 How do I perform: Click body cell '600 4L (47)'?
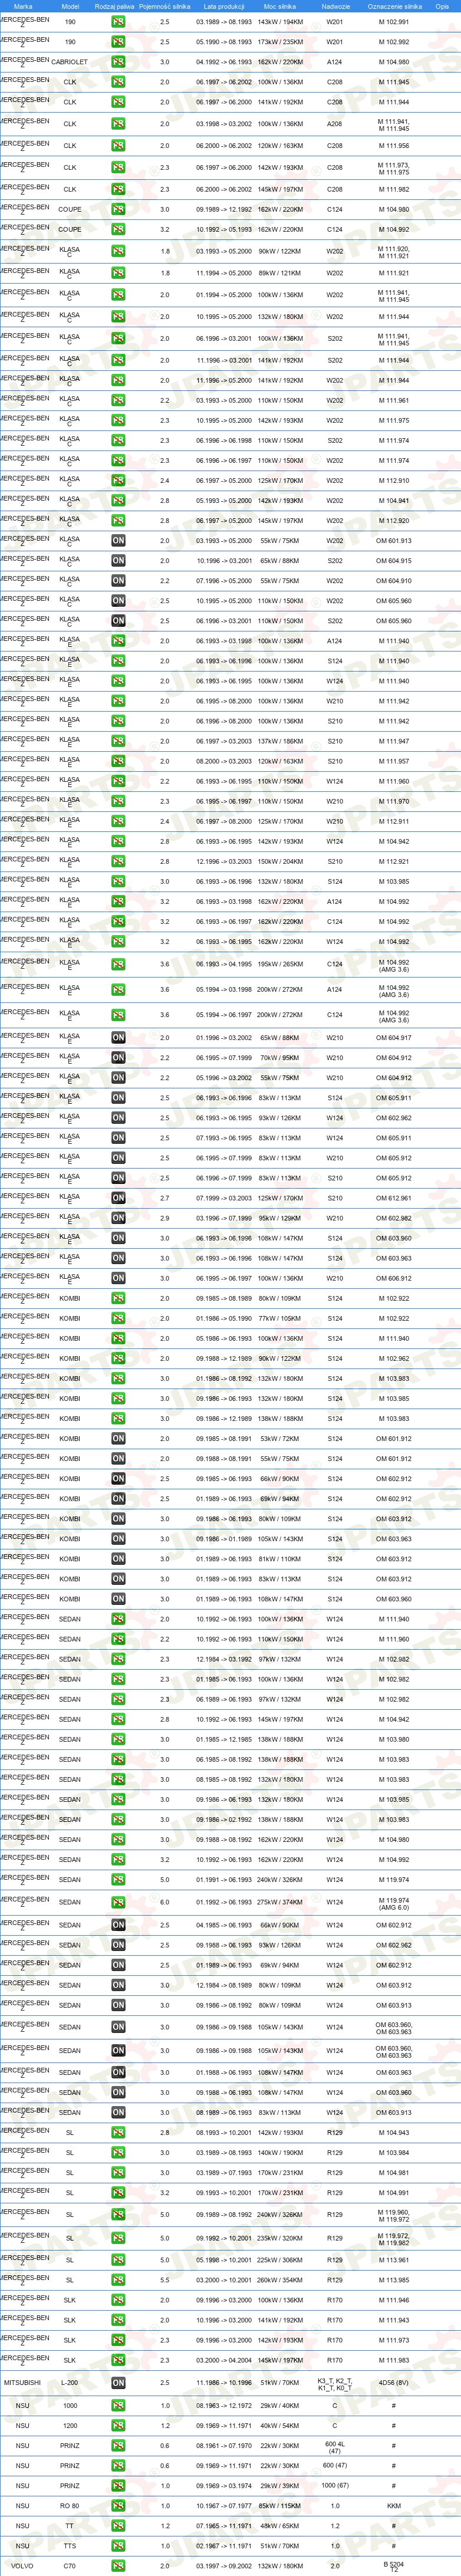pyautogui.click(x=335, y=2448)
